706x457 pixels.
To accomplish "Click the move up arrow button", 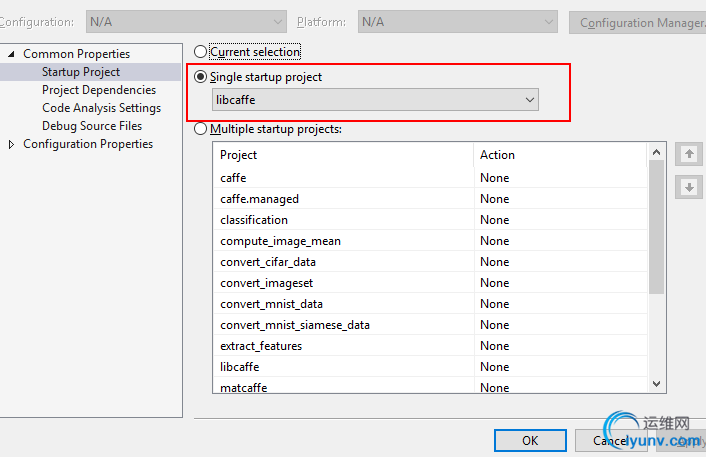I will click(688, 154).
